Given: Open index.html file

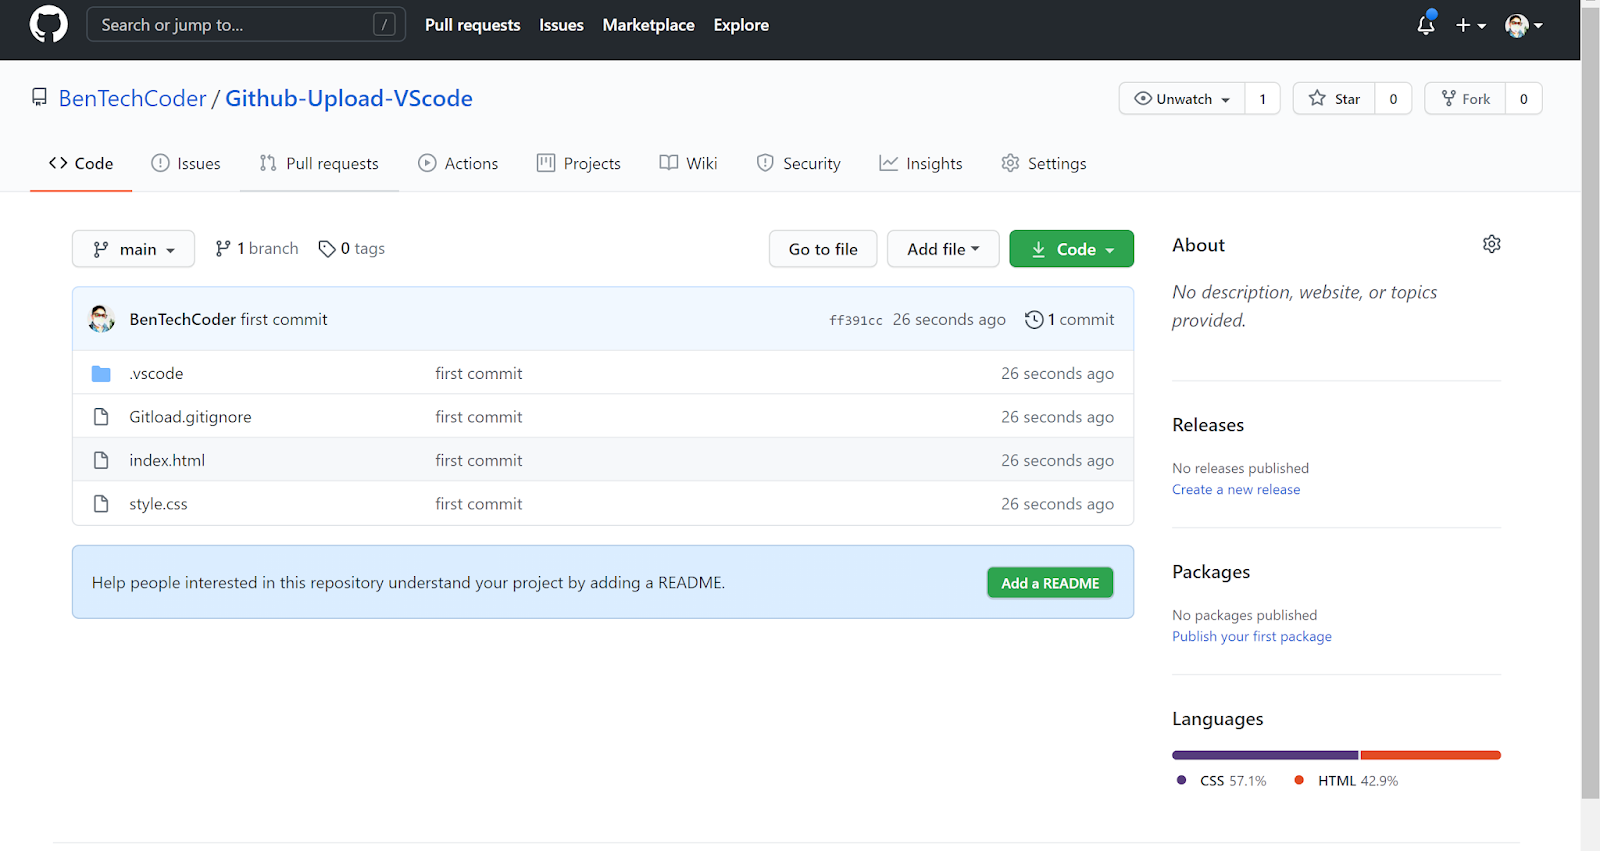Looking at the screenshot, I should coord(167,460).
